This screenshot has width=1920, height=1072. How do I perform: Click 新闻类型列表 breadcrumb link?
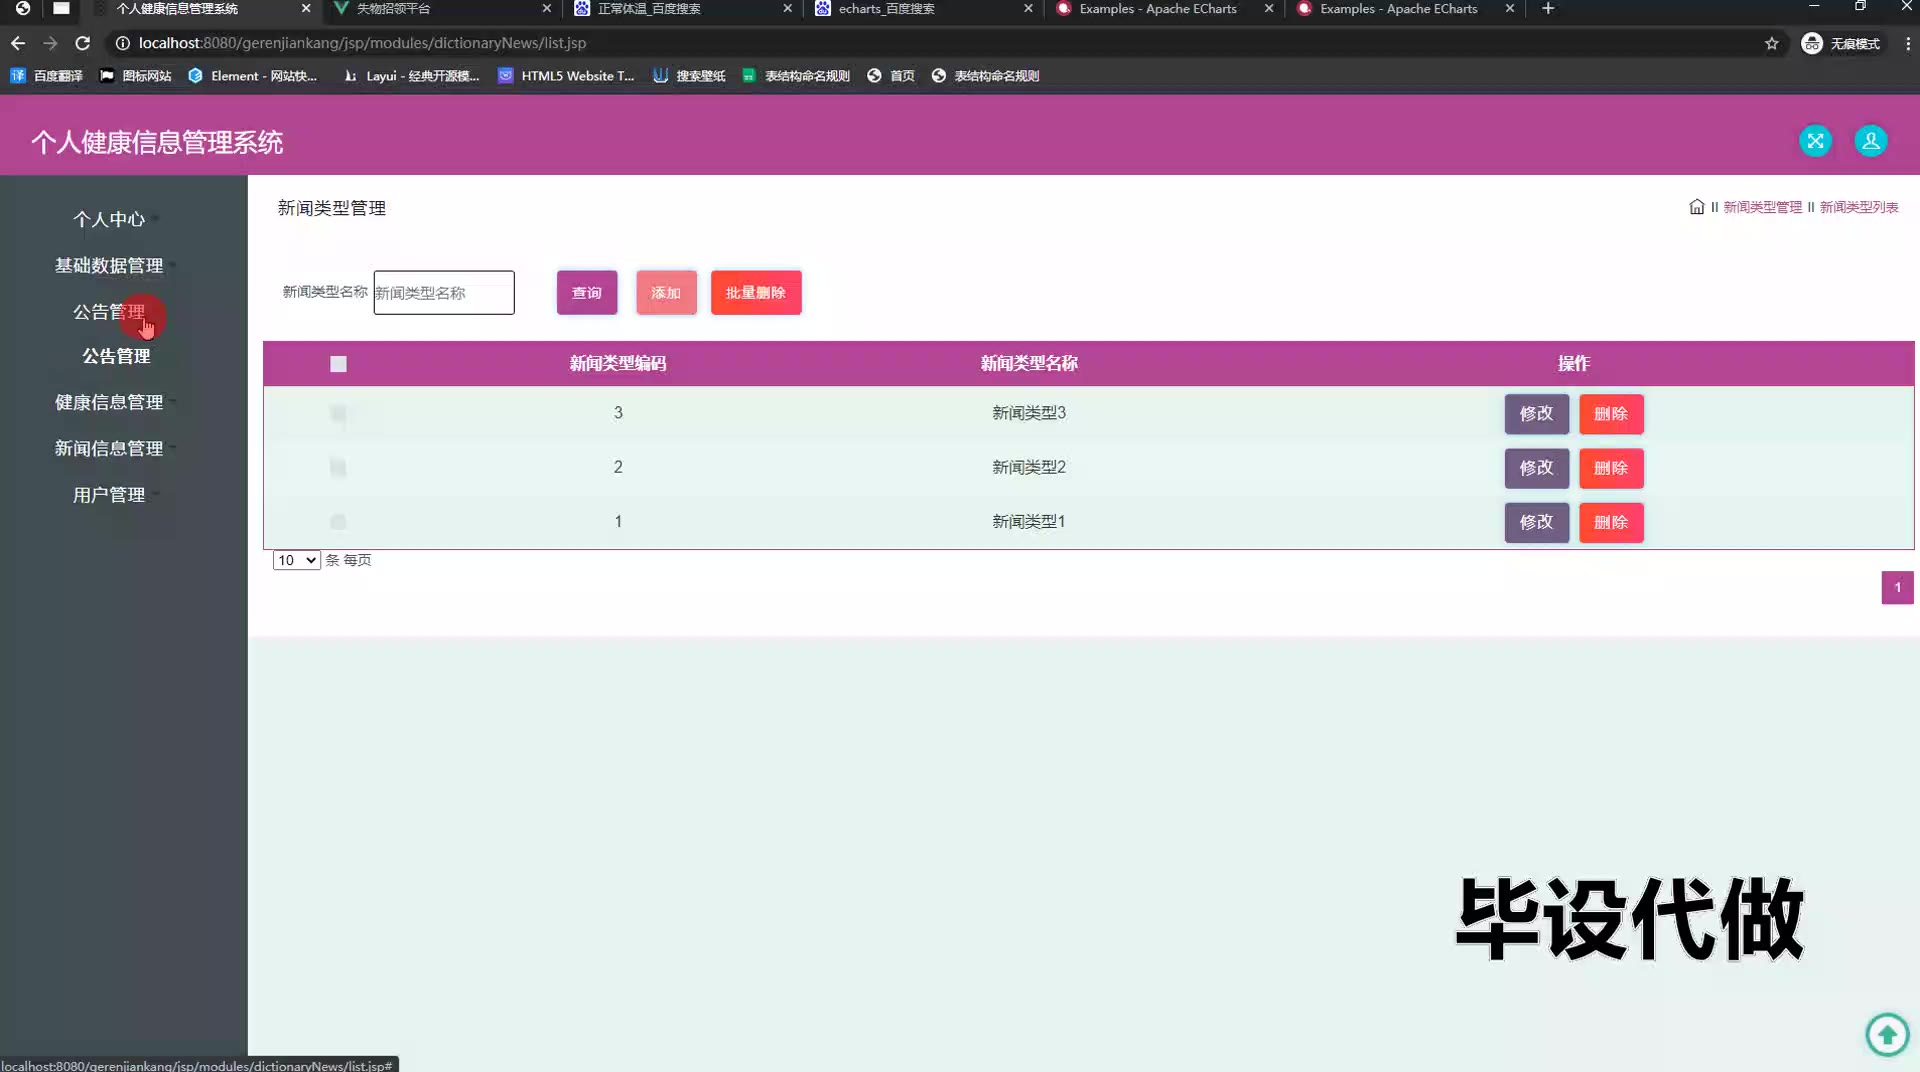(1859, 207)
